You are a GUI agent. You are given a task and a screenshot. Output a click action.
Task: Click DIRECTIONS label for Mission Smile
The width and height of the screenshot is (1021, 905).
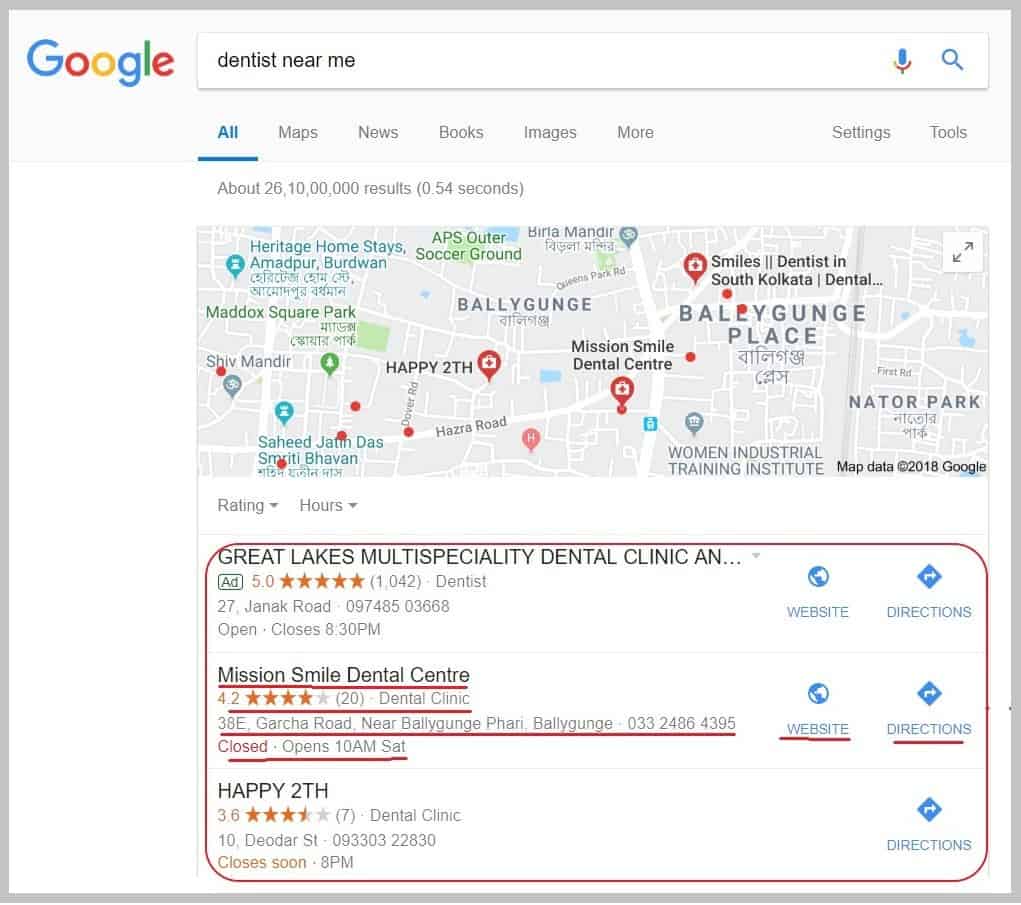coord(929,729)
